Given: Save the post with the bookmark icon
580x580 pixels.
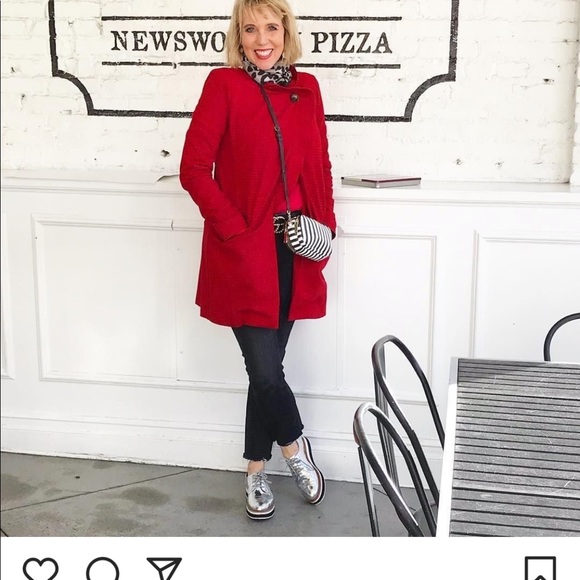Looking at the screenshot, I should pos(540,569).
